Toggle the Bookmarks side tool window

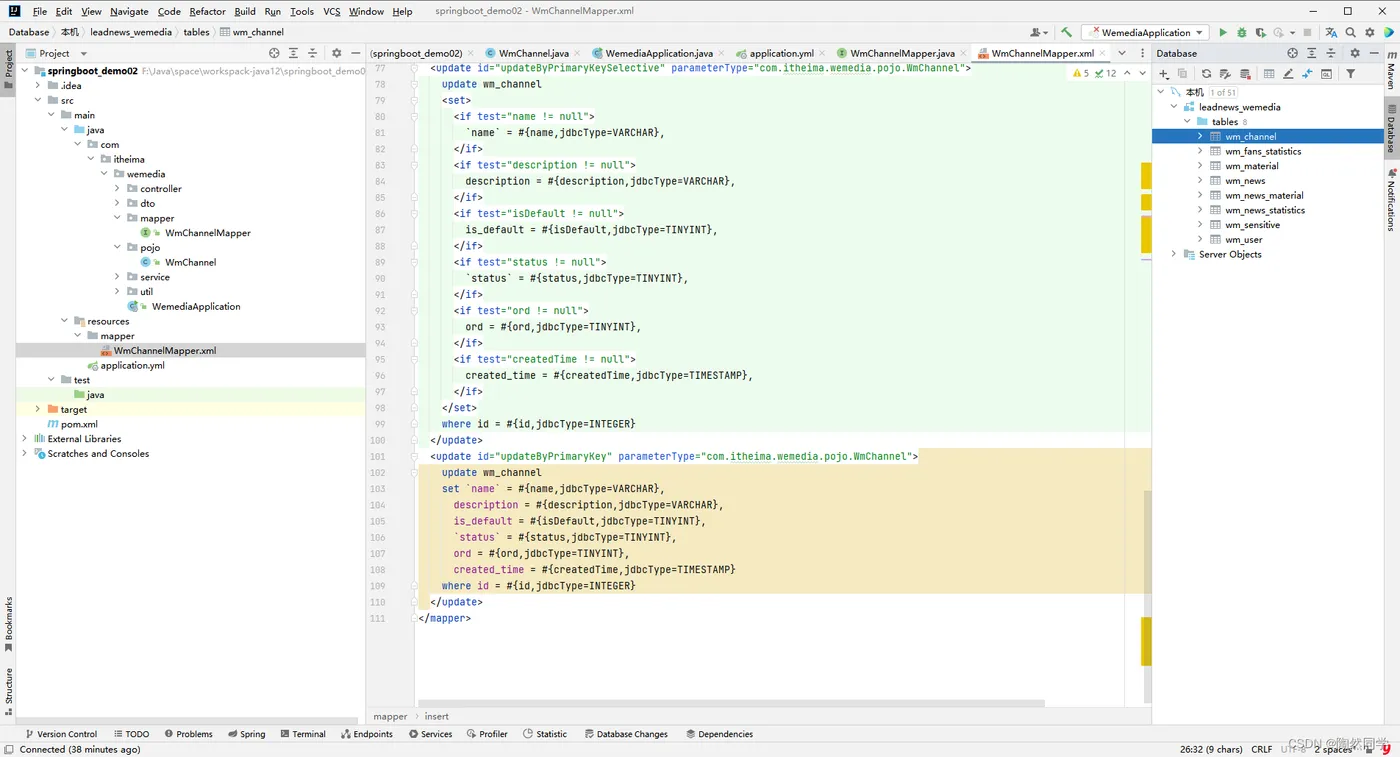(8, 624)
